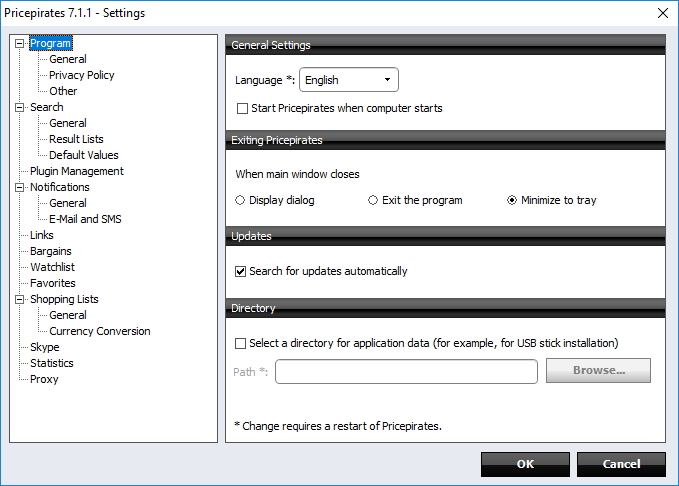The image size is (679, 486).
Task: Open the Watchlist settings page
Action: pyautogui.click(x=52, y=268)
